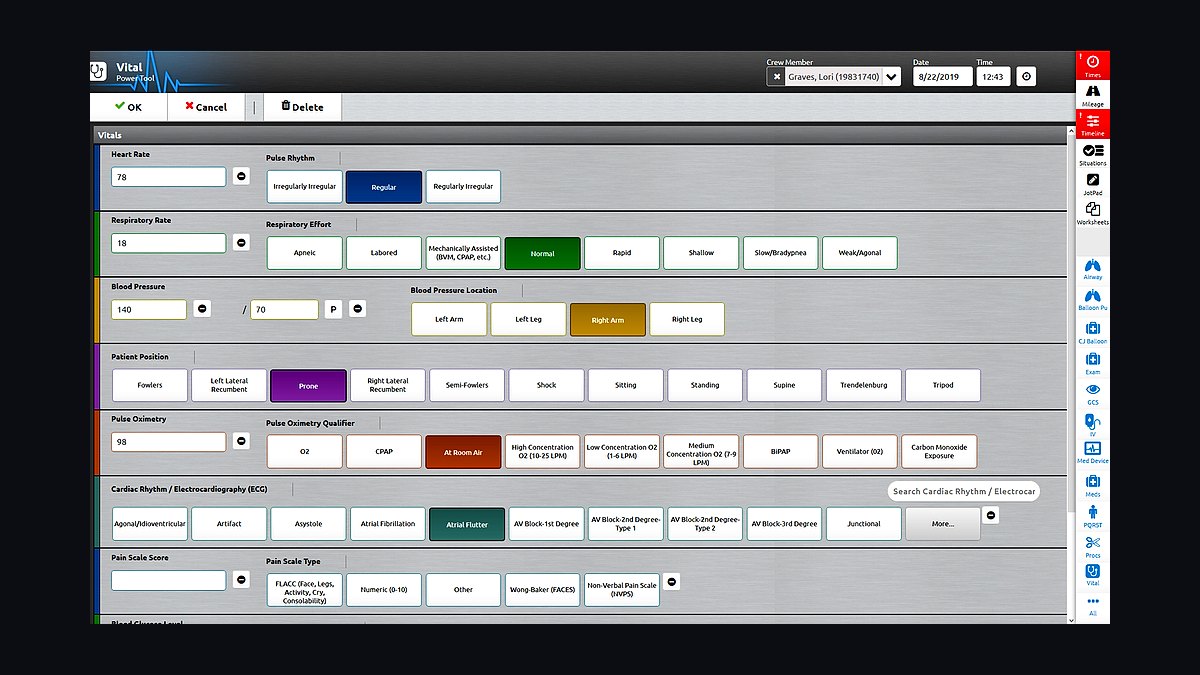Screen dimensions: 1200x675
Task: Select Atrial Flutter cardiac rhythm
Action: [x=467, y=524]
